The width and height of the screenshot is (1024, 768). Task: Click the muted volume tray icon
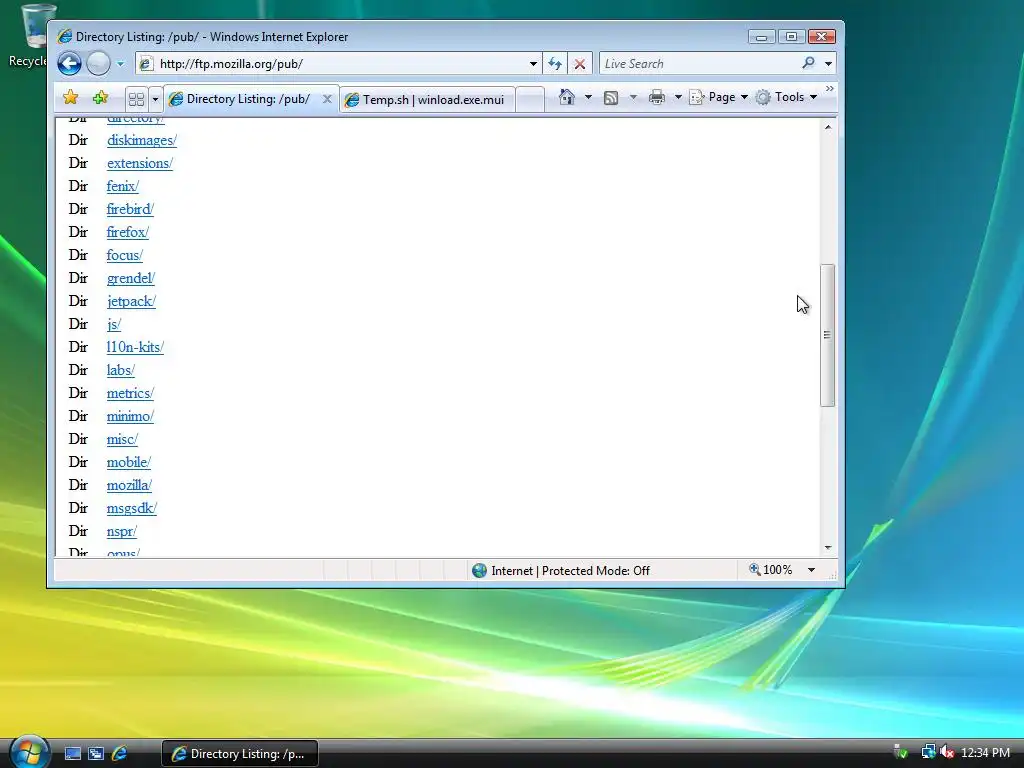coord(947,753)
